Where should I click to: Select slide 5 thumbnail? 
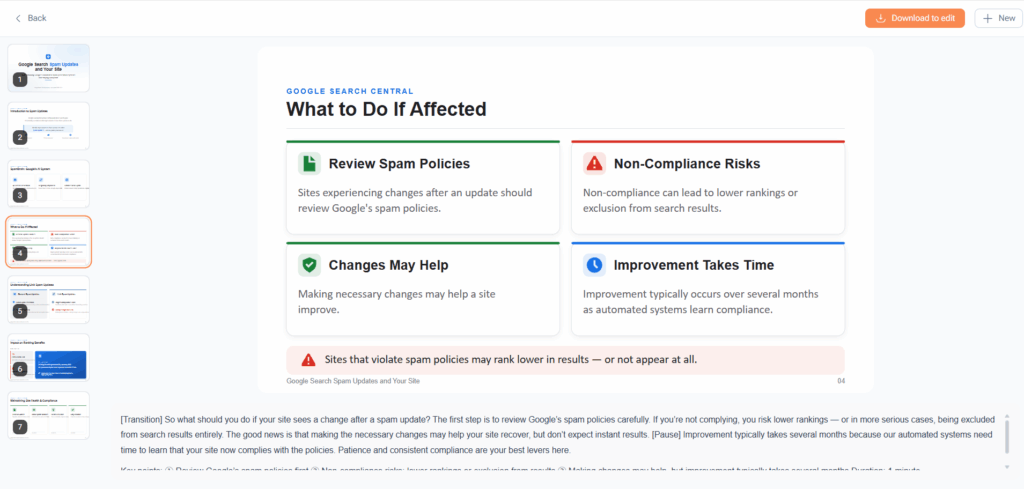[49, 299]
